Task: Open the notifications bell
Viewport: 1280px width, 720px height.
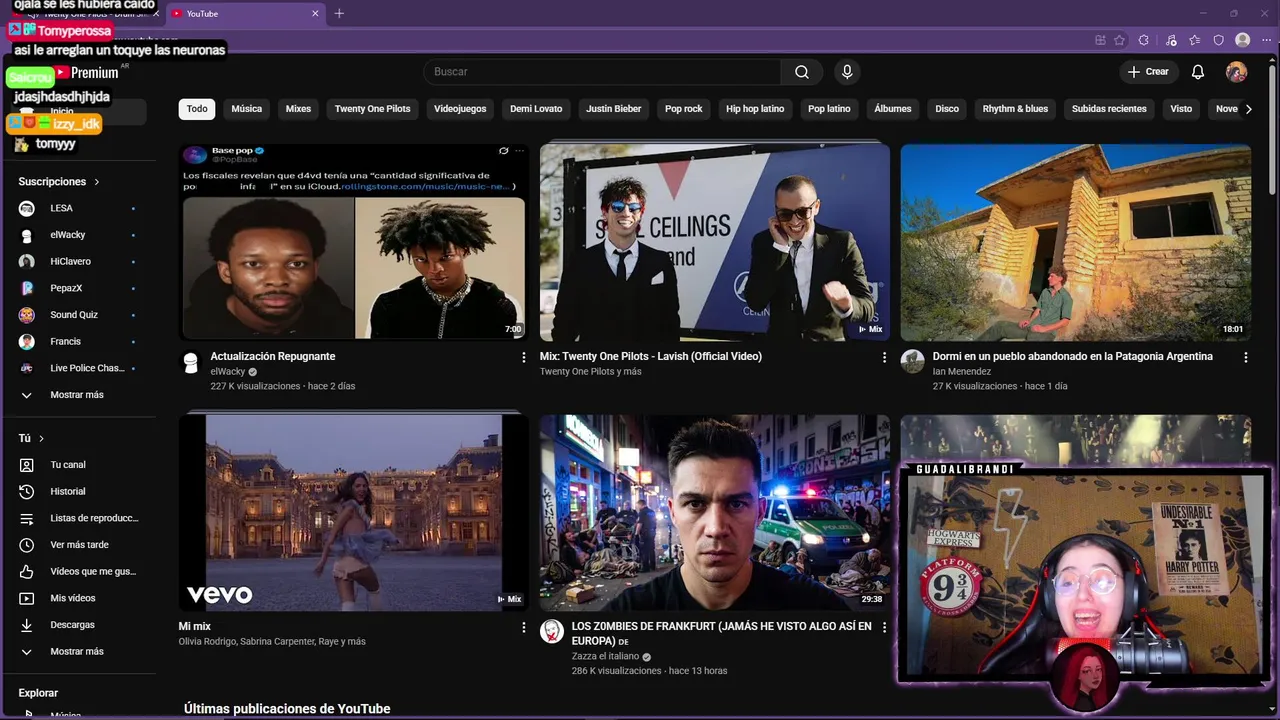Action: [1198, 72]
